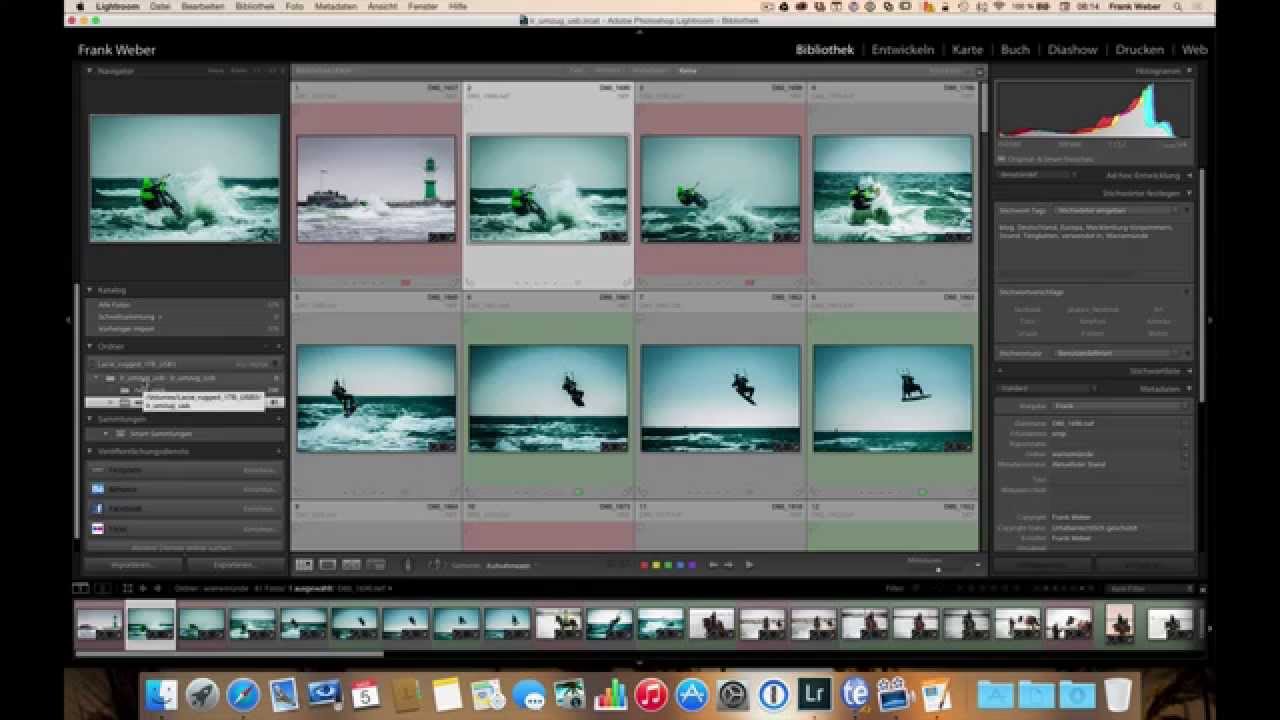The width and height of the screenshot is (1280, 720).
Task: Apply red color label in toolbar
Action: 645,565
